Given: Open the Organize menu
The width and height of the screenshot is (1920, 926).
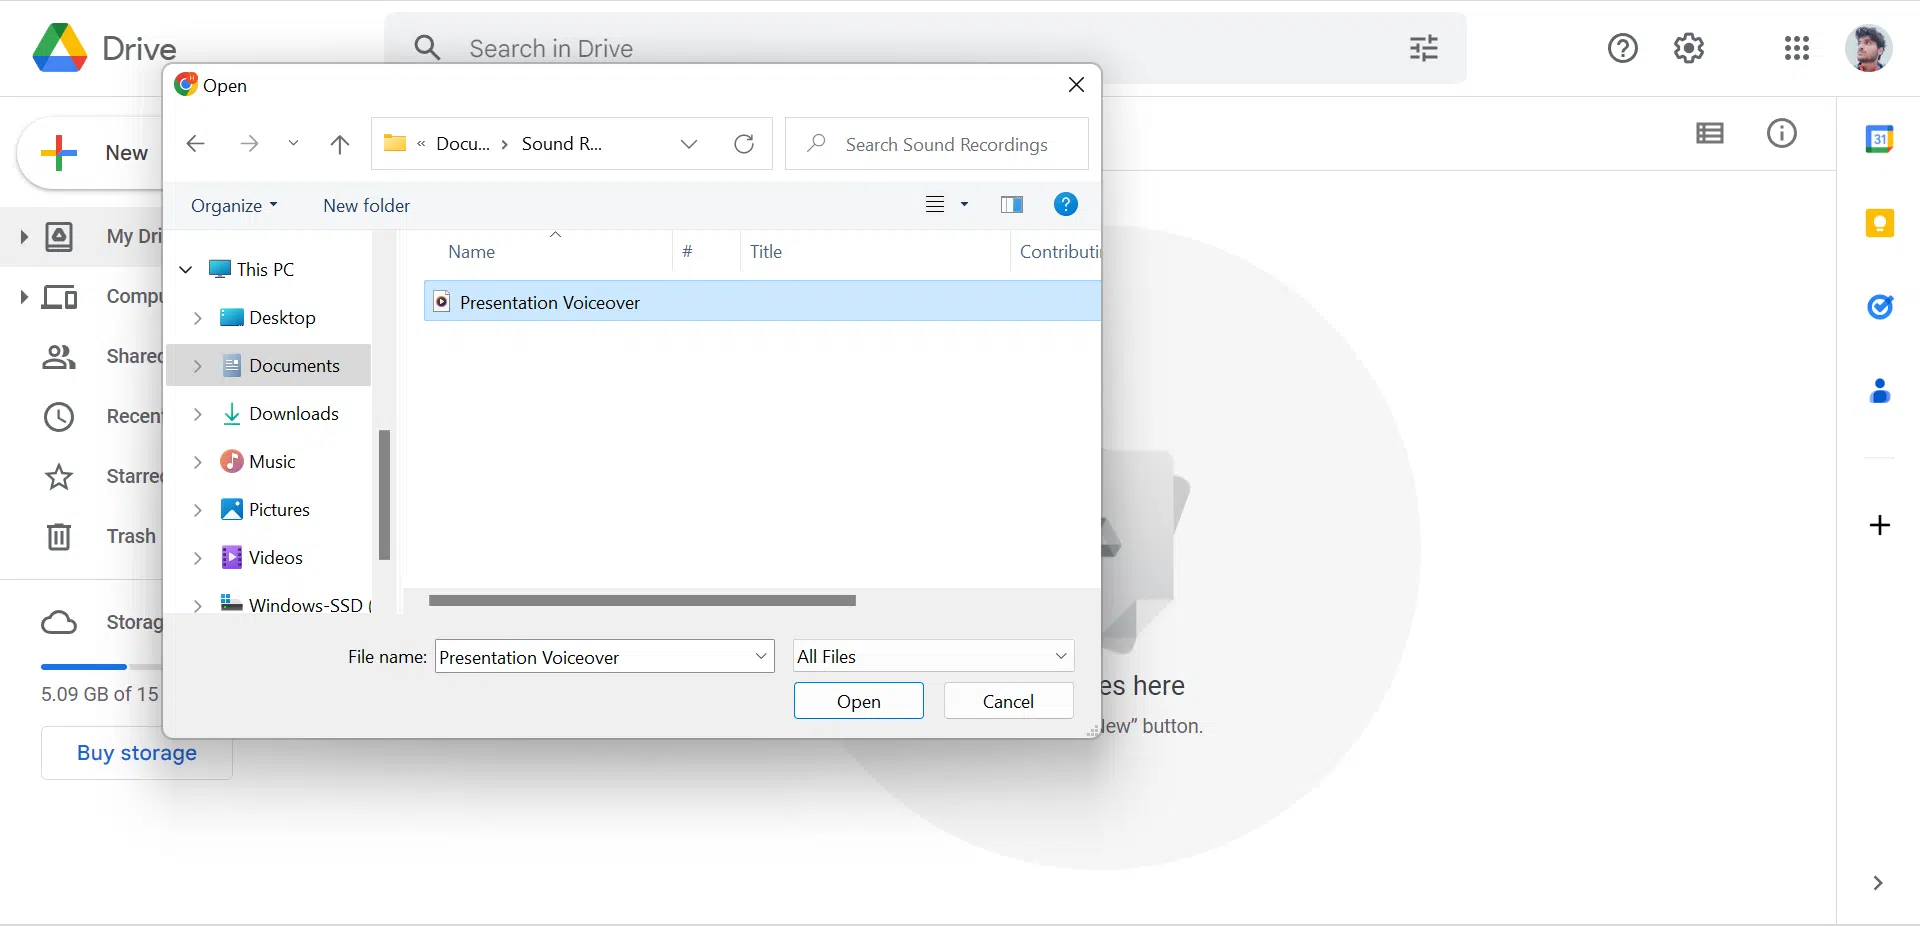Looking at the screenshot, I should 233,205.
